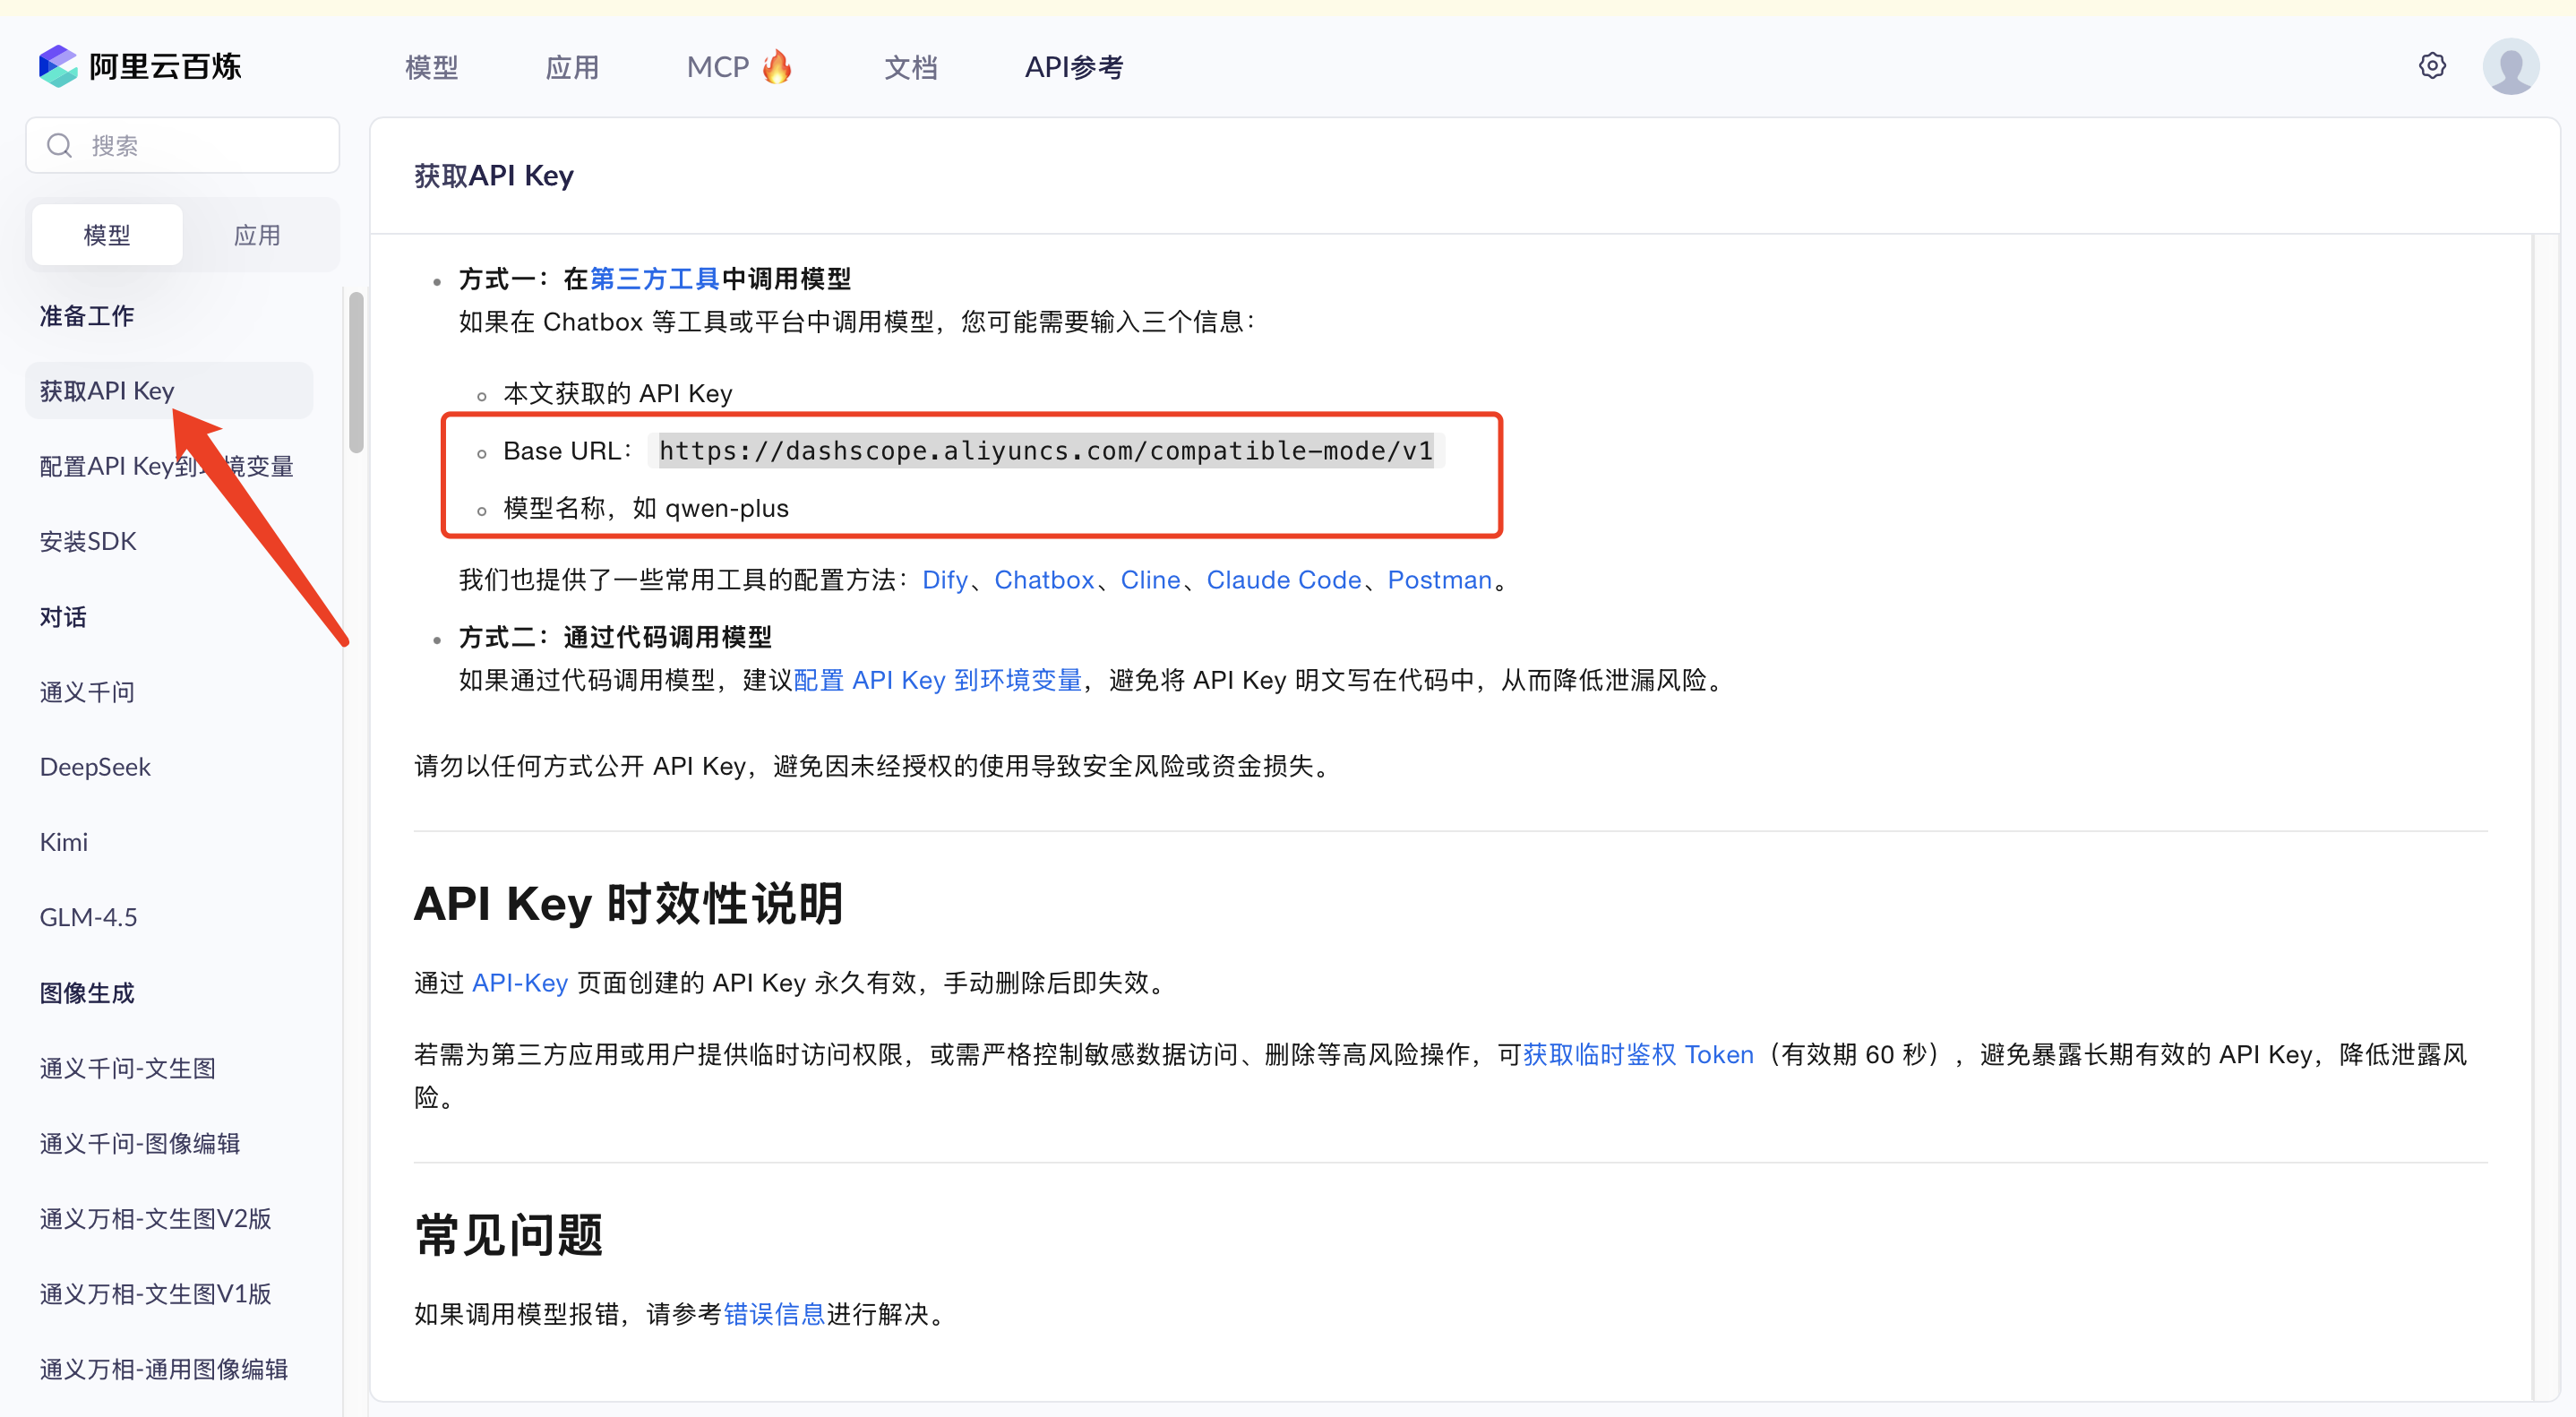
Task: Open 通义万相-文生图V2版 sidebar item
Action: click(x=156, y=1218)
